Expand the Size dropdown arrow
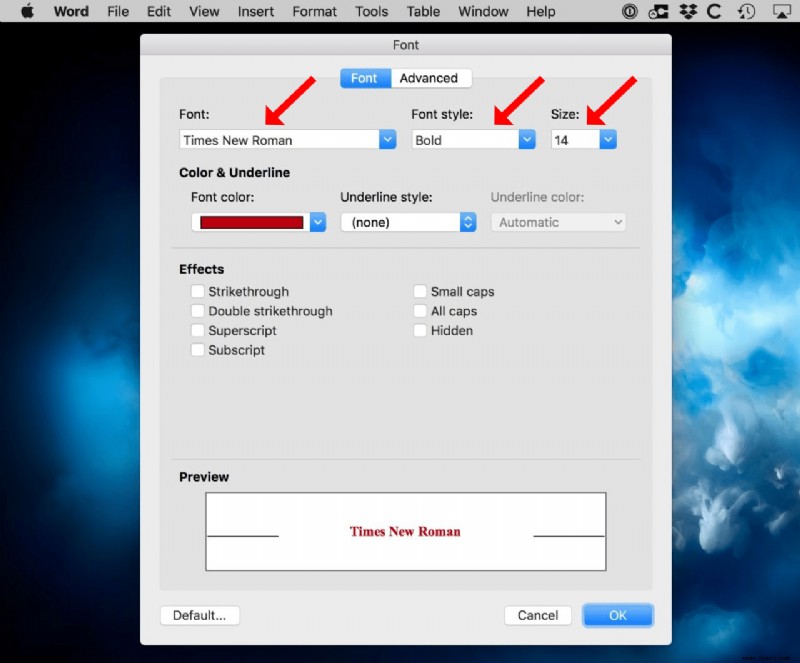Image resolution: width=800 pixels, height=663 pixels. tap(608, 139)
